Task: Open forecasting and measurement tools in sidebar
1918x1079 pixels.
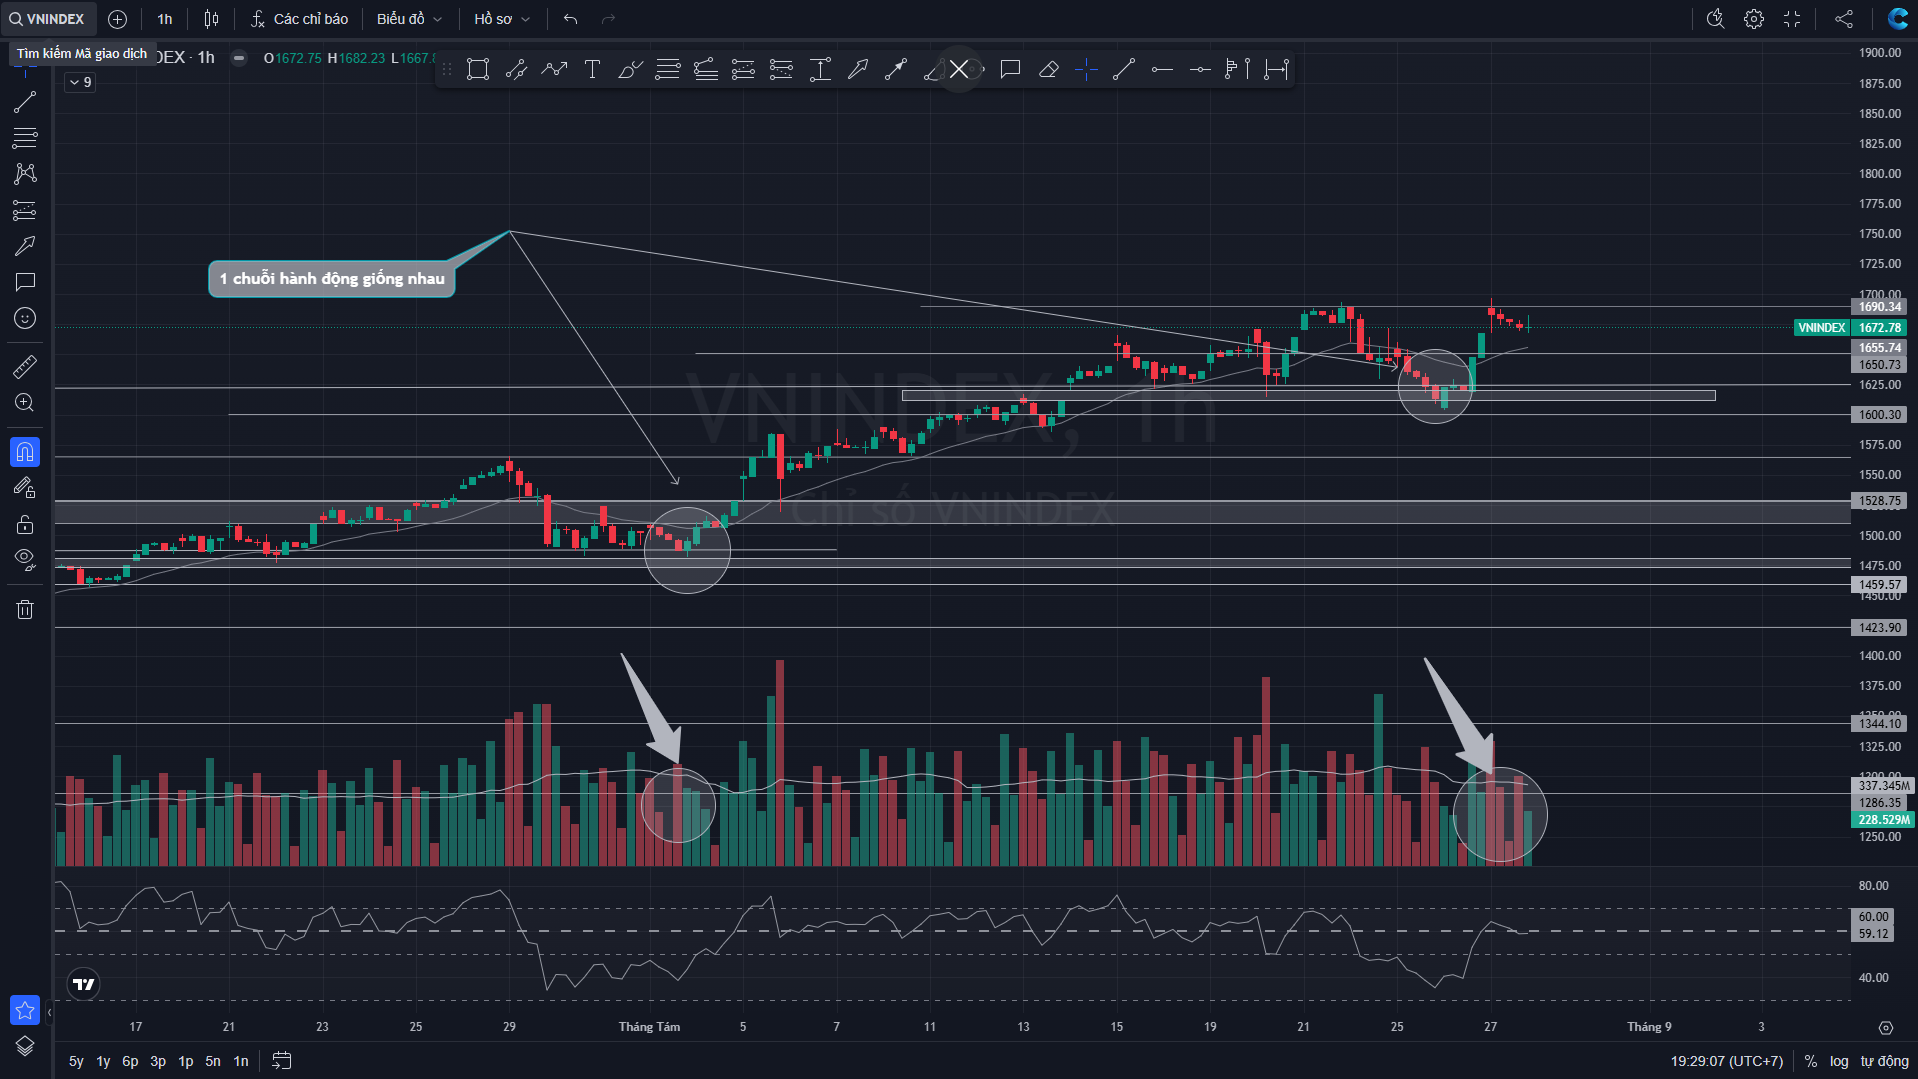Action: pos(25,210)
